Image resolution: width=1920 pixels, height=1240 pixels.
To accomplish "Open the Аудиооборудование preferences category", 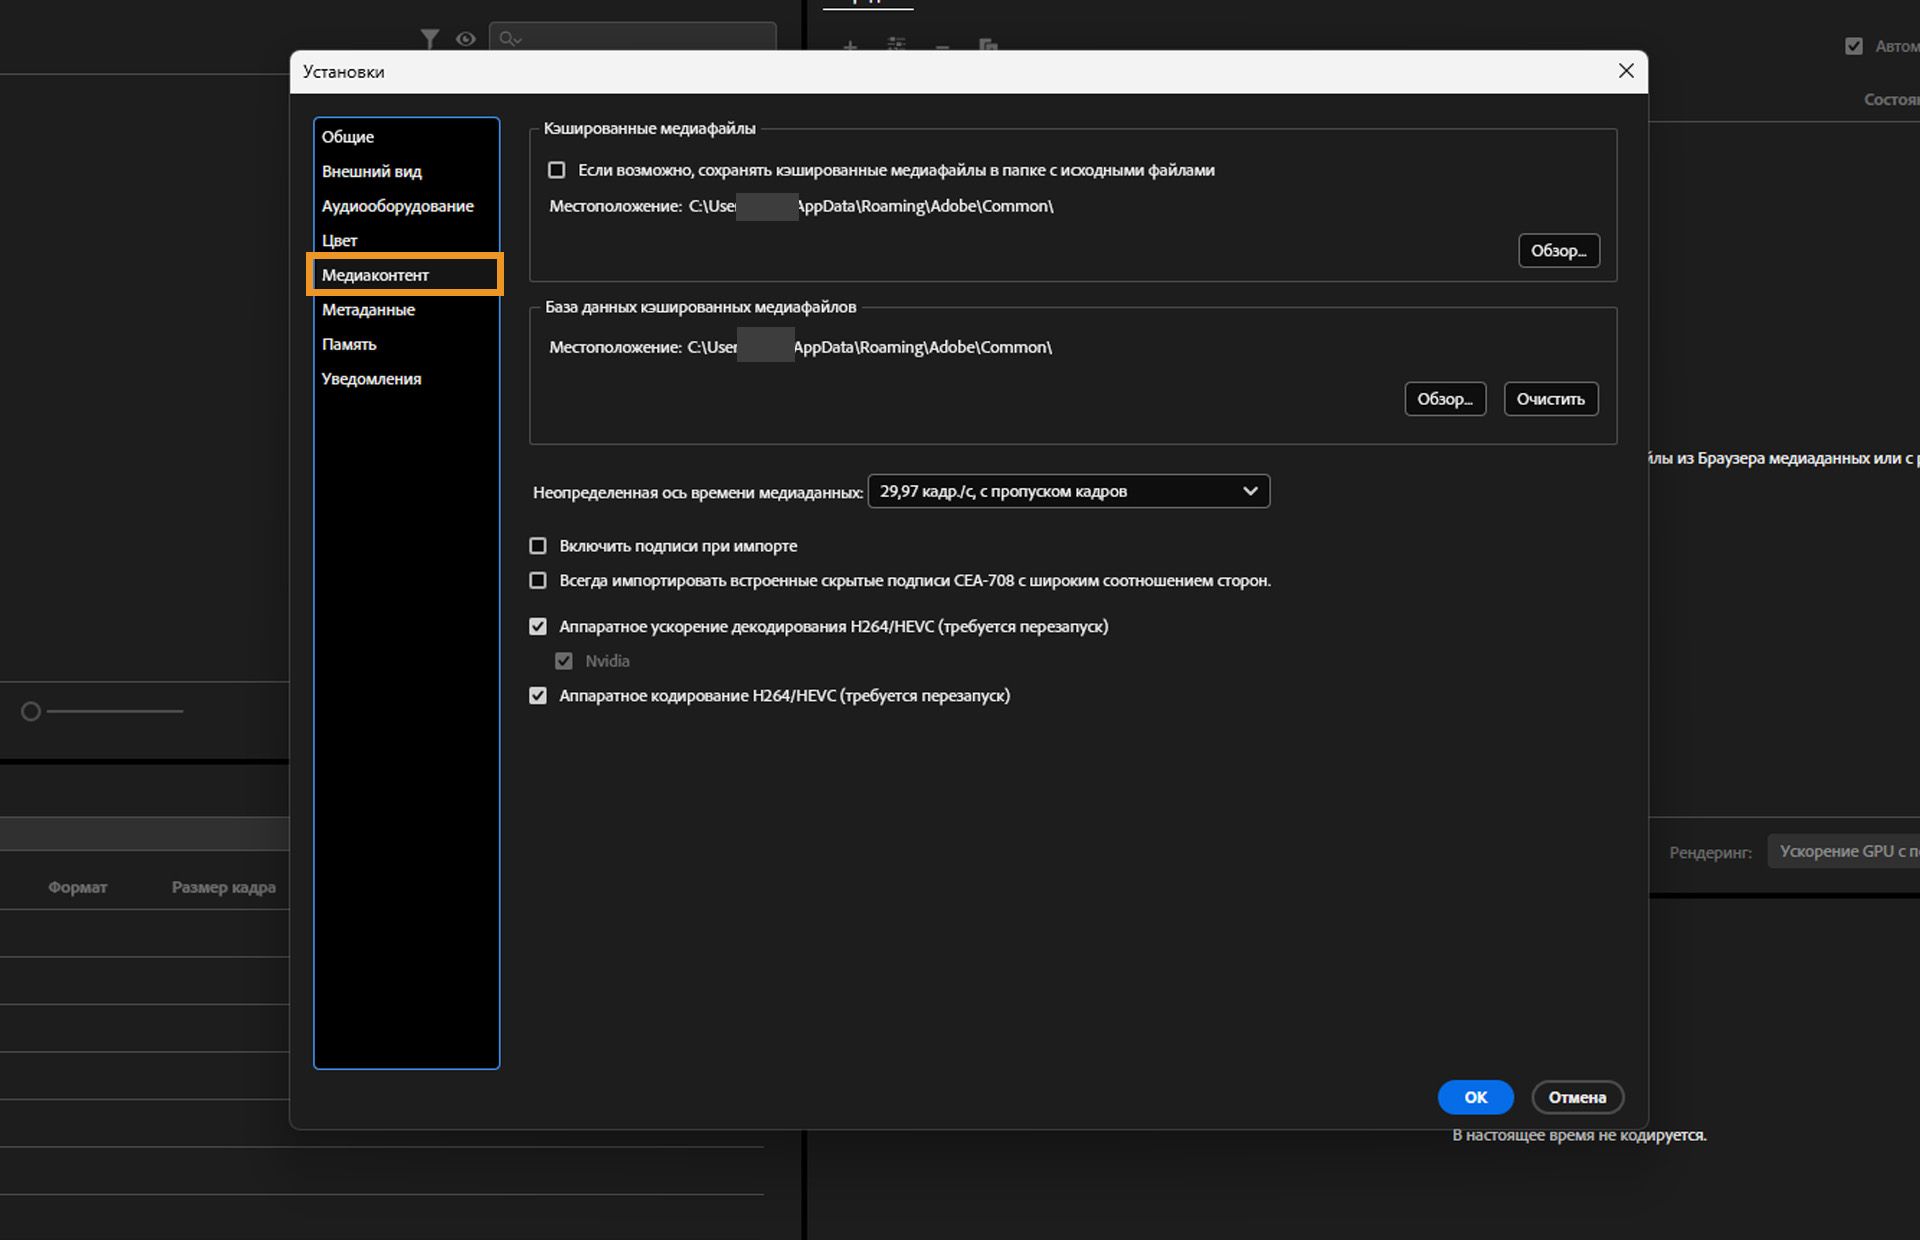I will pos(397,206).
